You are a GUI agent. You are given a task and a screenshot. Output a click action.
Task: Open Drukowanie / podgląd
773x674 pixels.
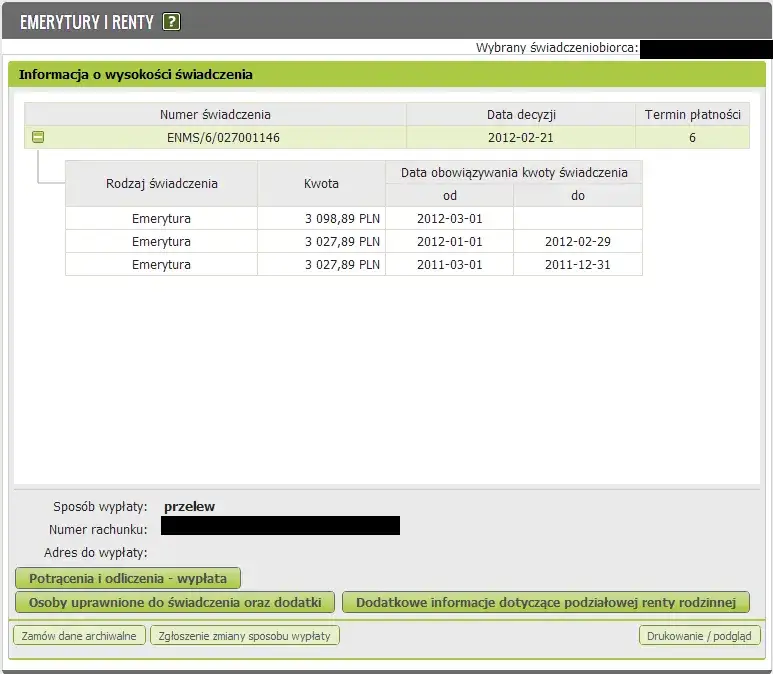pyautogui.click(x=700, y=636)
